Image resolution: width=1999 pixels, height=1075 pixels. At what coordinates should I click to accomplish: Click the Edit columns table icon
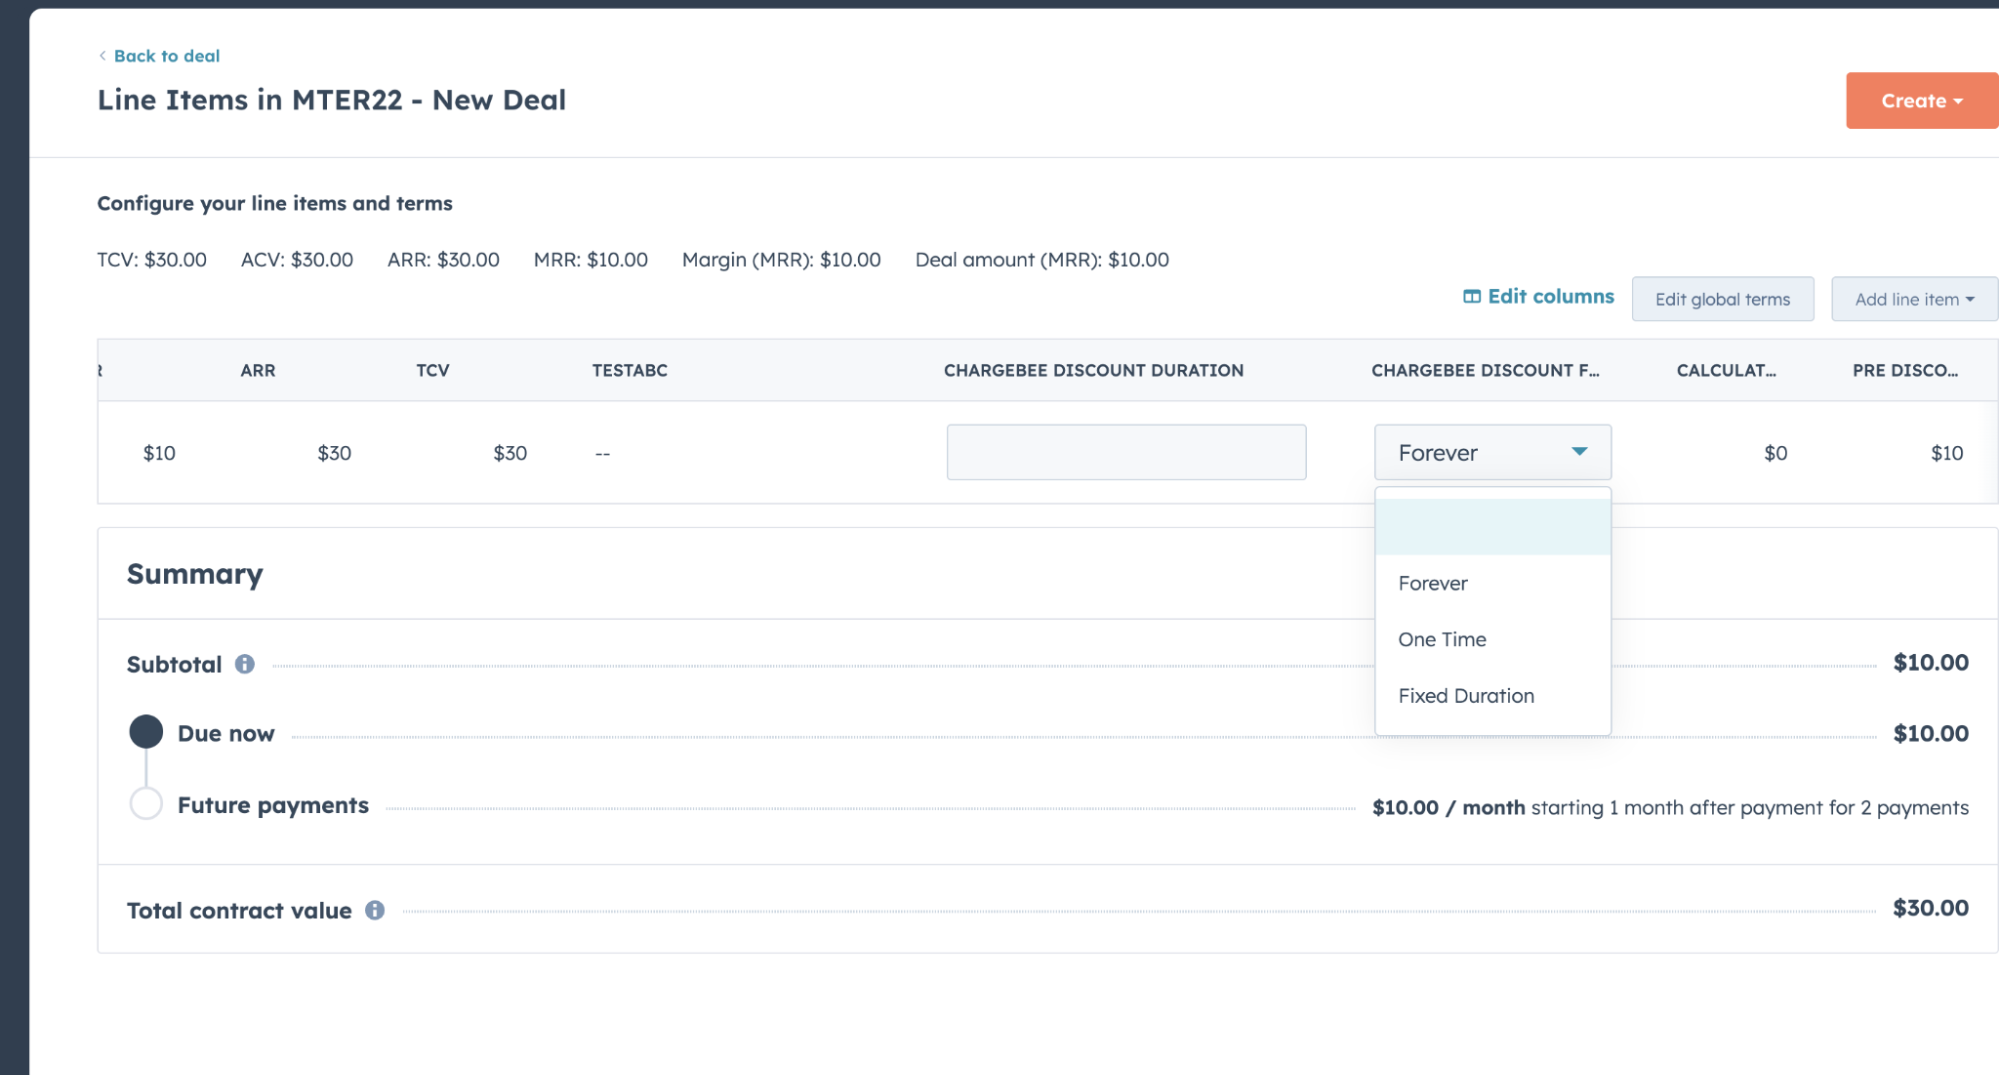(x=1472, y=296)
